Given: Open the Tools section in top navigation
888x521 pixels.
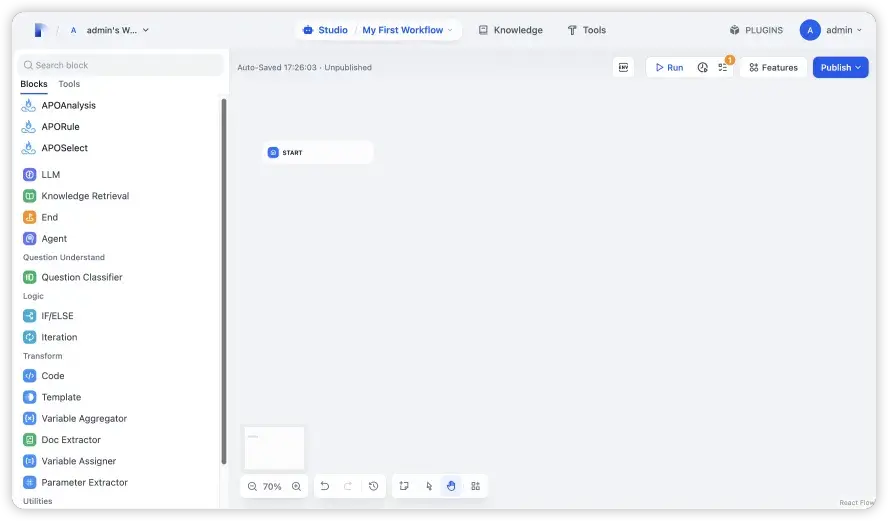Looking at the screenshot, I should (x=587, y=30).
